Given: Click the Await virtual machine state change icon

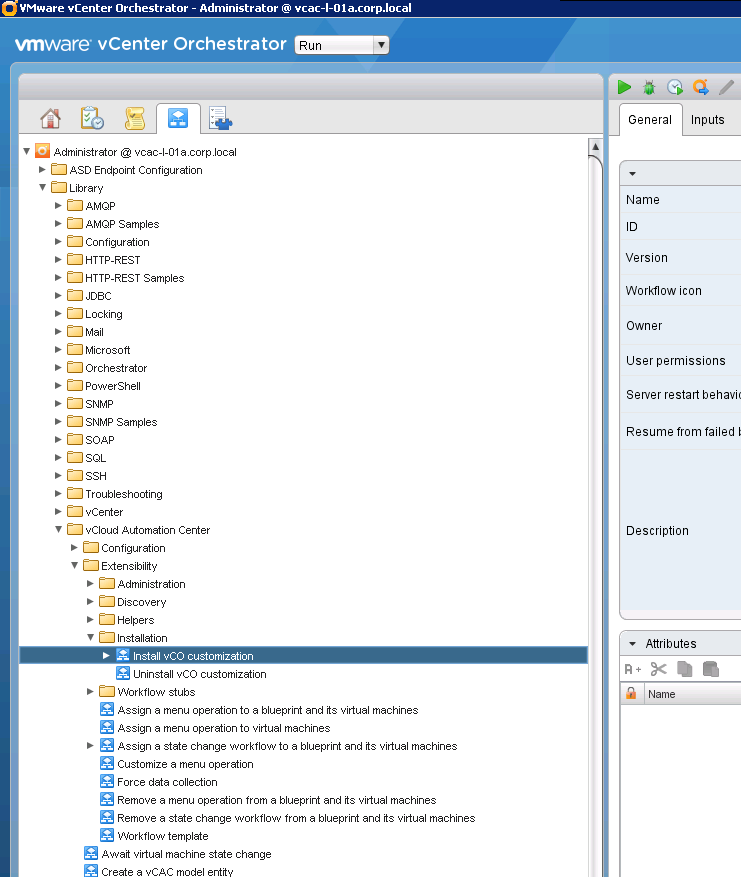Looking at the screenshot, I should coord(91,853).
